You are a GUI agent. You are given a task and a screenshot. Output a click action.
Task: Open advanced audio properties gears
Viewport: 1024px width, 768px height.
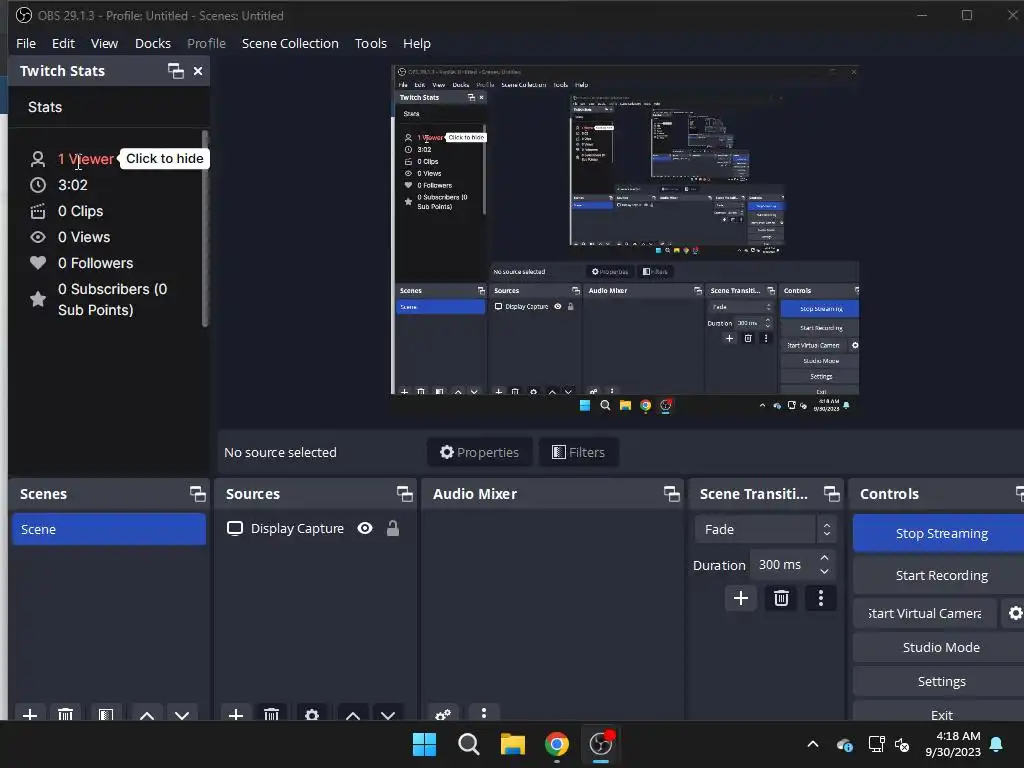pos(443,714)
